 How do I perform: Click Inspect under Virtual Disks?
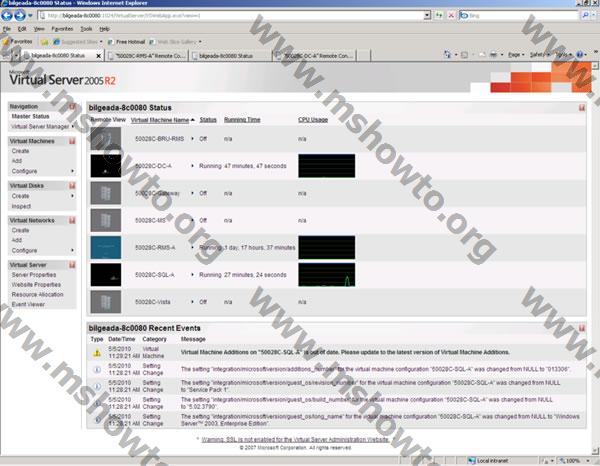[x=21, y=206]
